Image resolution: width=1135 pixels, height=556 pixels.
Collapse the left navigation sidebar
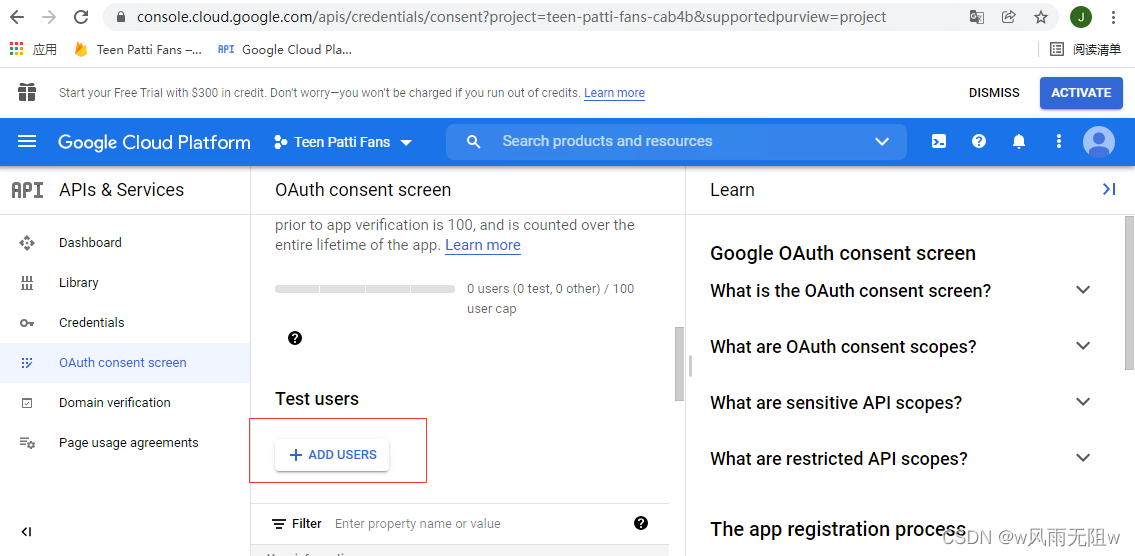[x=27, y=532]
